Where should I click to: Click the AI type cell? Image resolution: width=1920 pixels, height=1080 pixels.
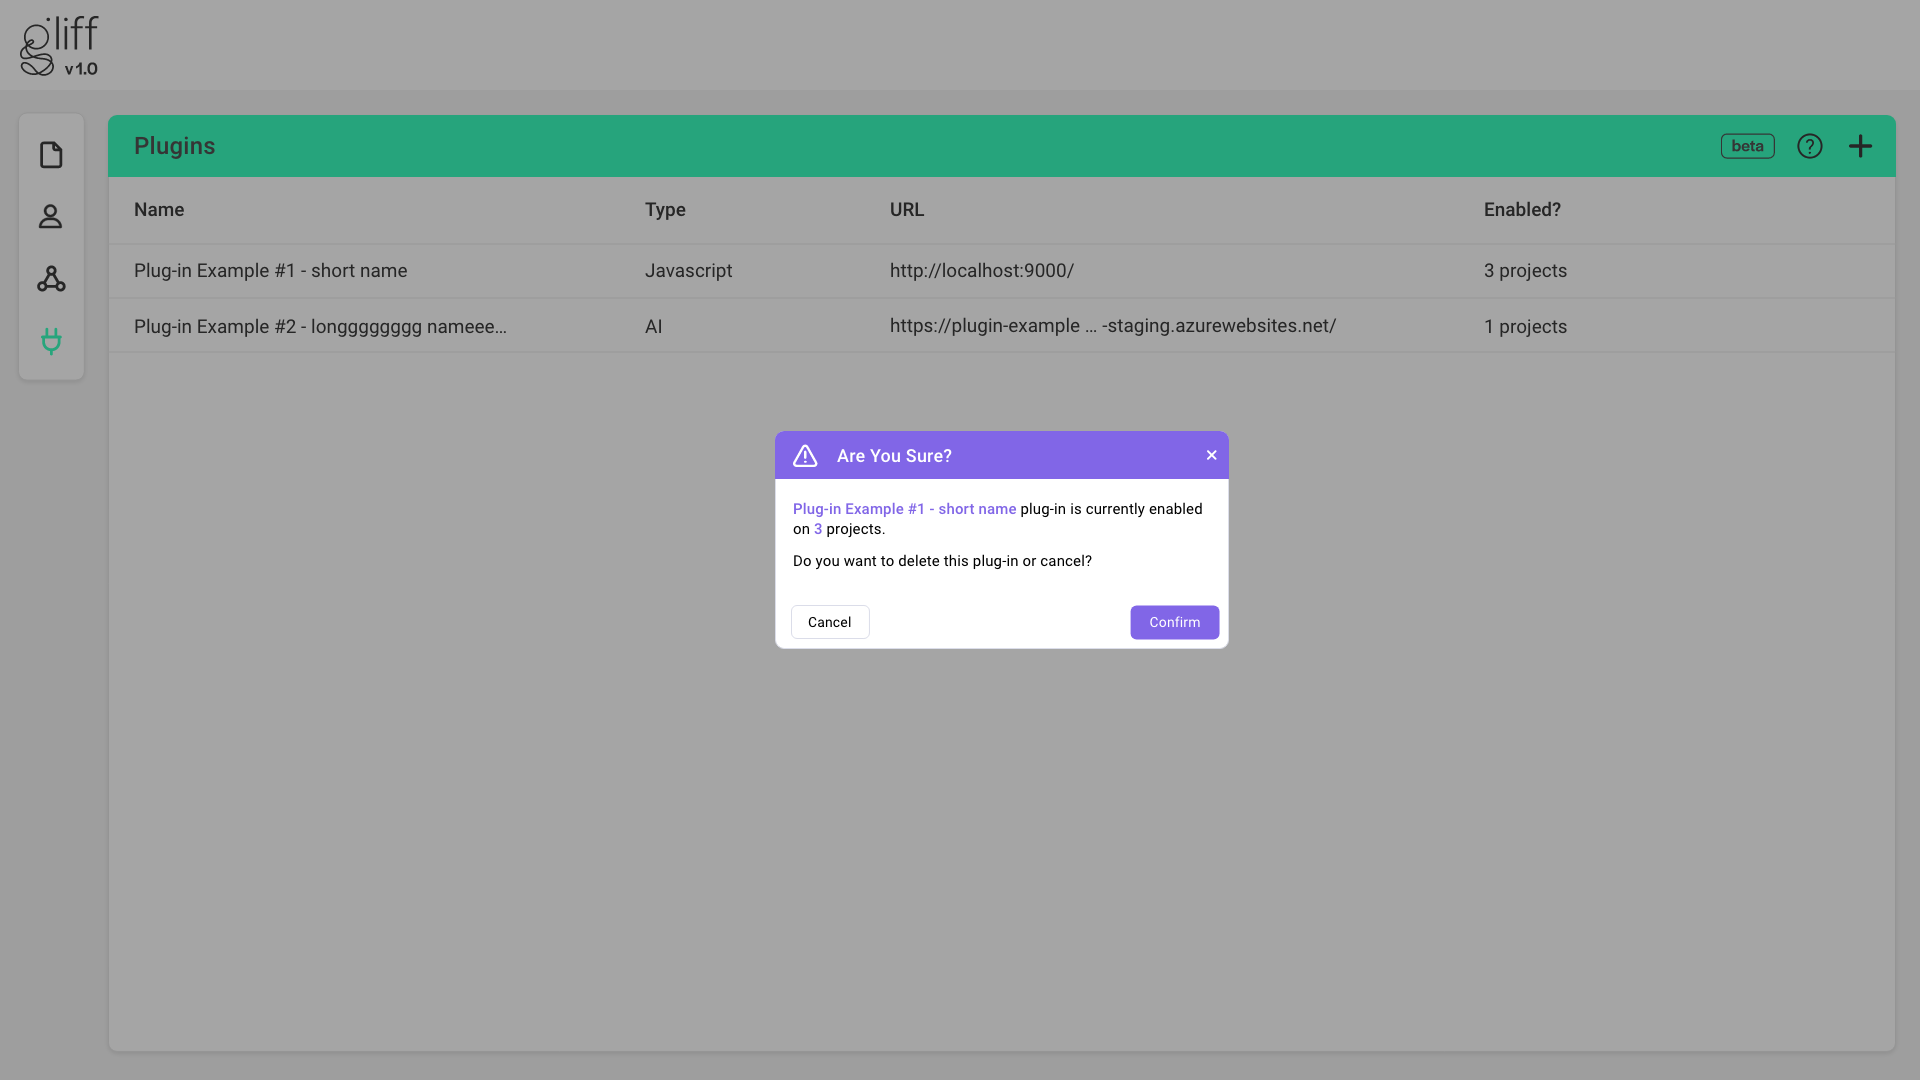pos(653,327)
